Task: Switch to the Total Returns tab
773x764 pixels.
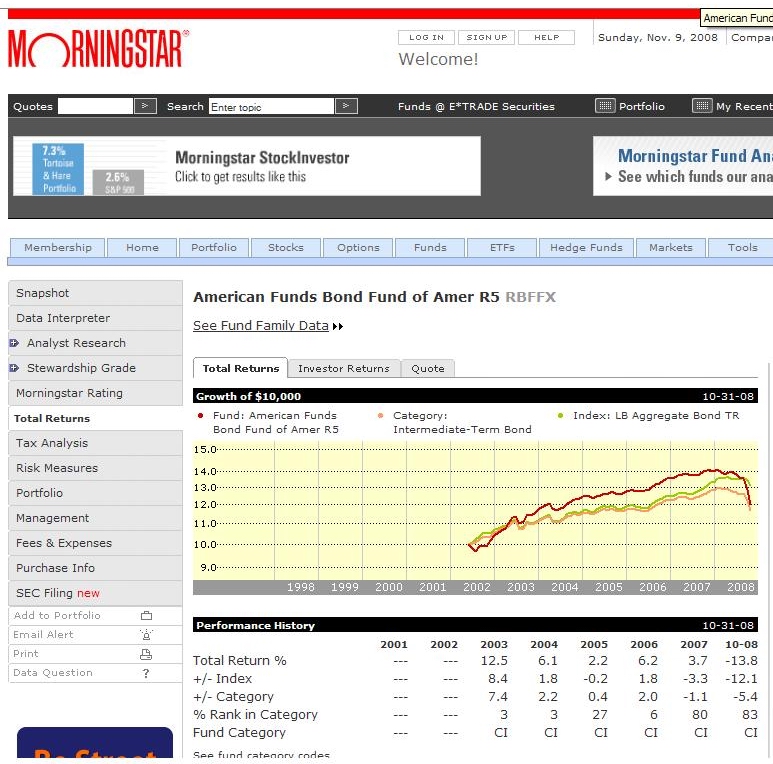Action: [x=241, y=368]
